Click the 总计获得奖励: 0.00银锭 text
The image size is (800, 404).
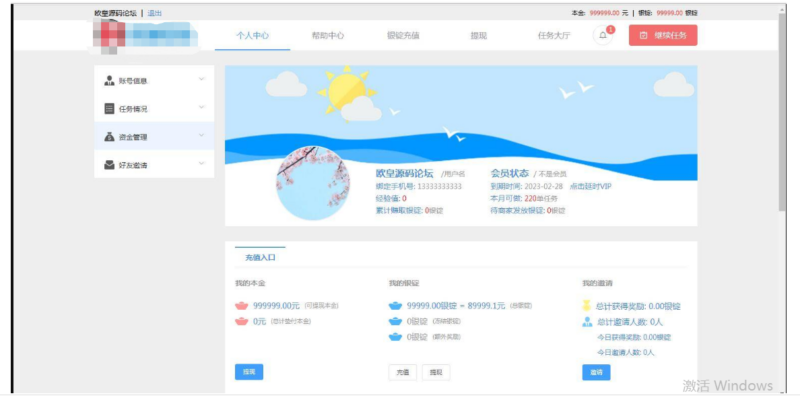[x=638, y=306]
